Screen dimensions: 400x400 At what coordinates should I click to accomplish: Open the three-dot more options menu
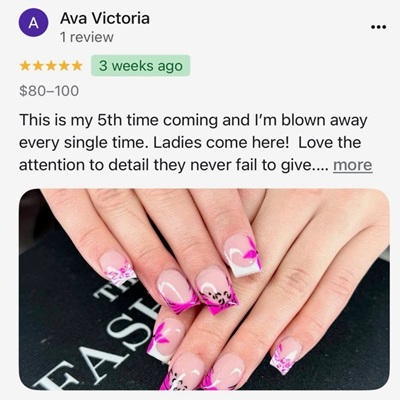[378, 27]
